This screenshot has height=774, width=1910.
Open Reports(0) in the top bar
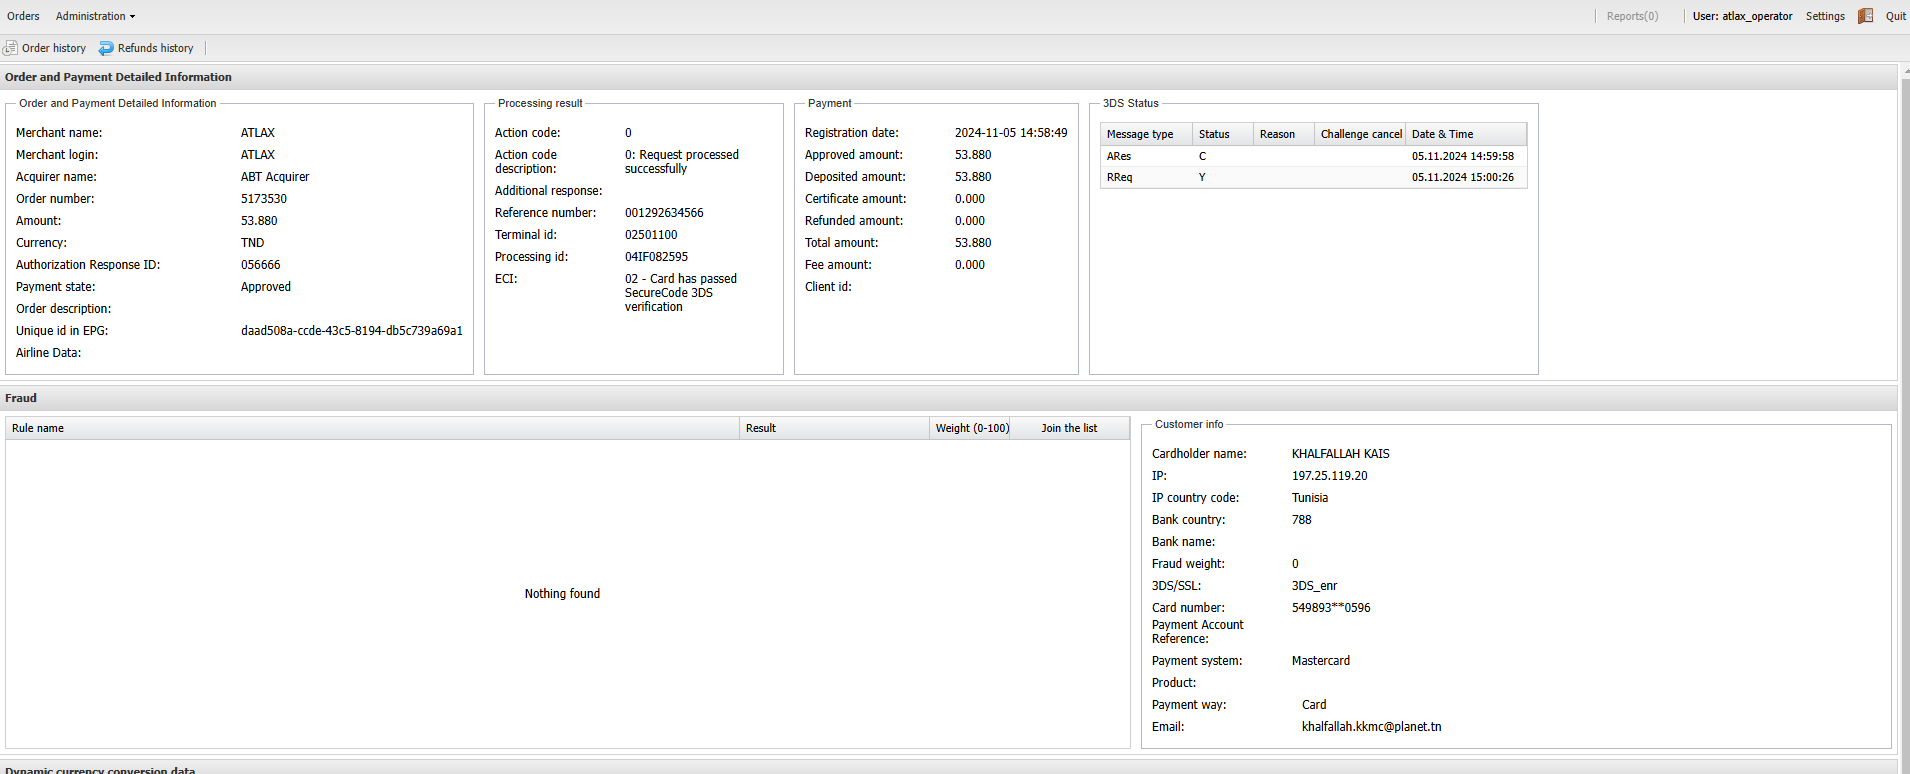1632,16
